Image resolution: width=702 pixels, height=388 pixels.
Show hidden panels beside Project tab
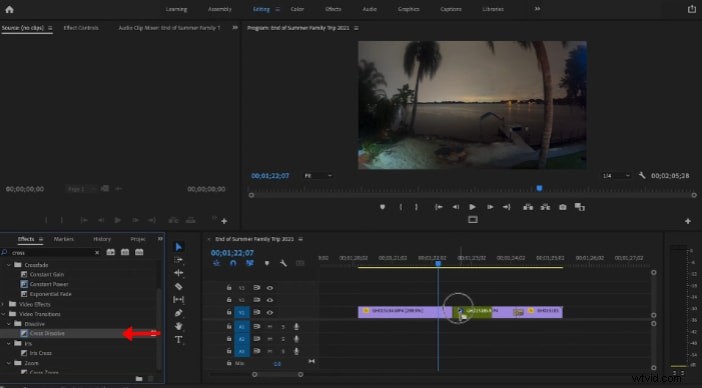coord(160,239)
